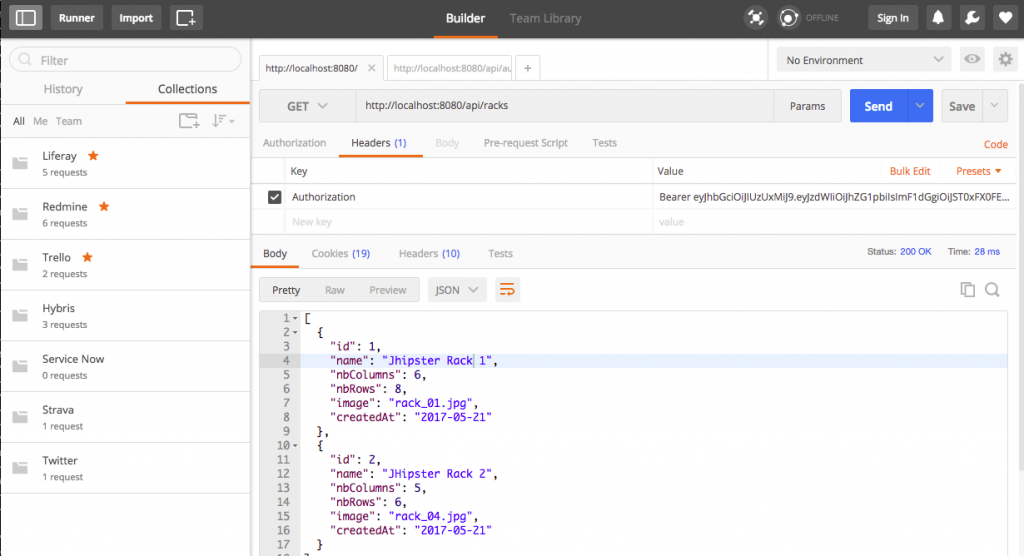Click the Bulk Edit link
The height and width of the screenshot is (556, 1024).
tap(910, 171)
